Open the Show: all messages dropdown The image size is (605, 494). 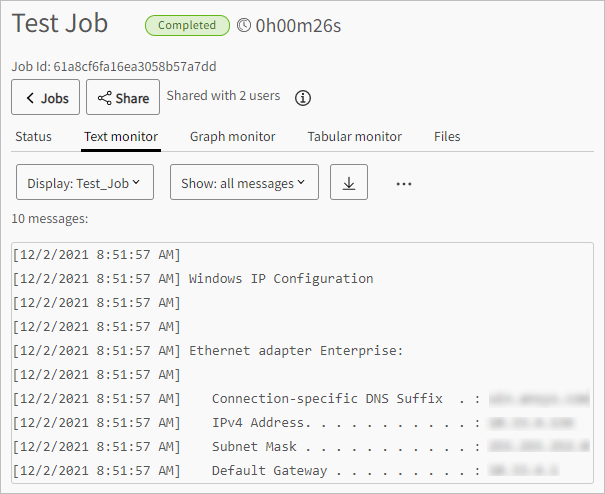point(244,184)
